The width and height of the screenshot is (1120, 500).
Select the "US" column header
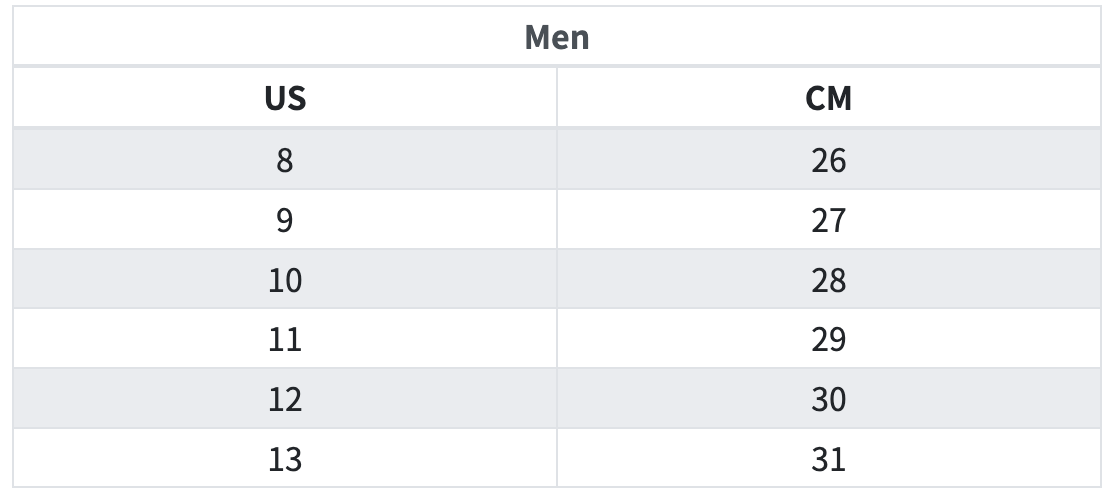(x=285, y=99)
